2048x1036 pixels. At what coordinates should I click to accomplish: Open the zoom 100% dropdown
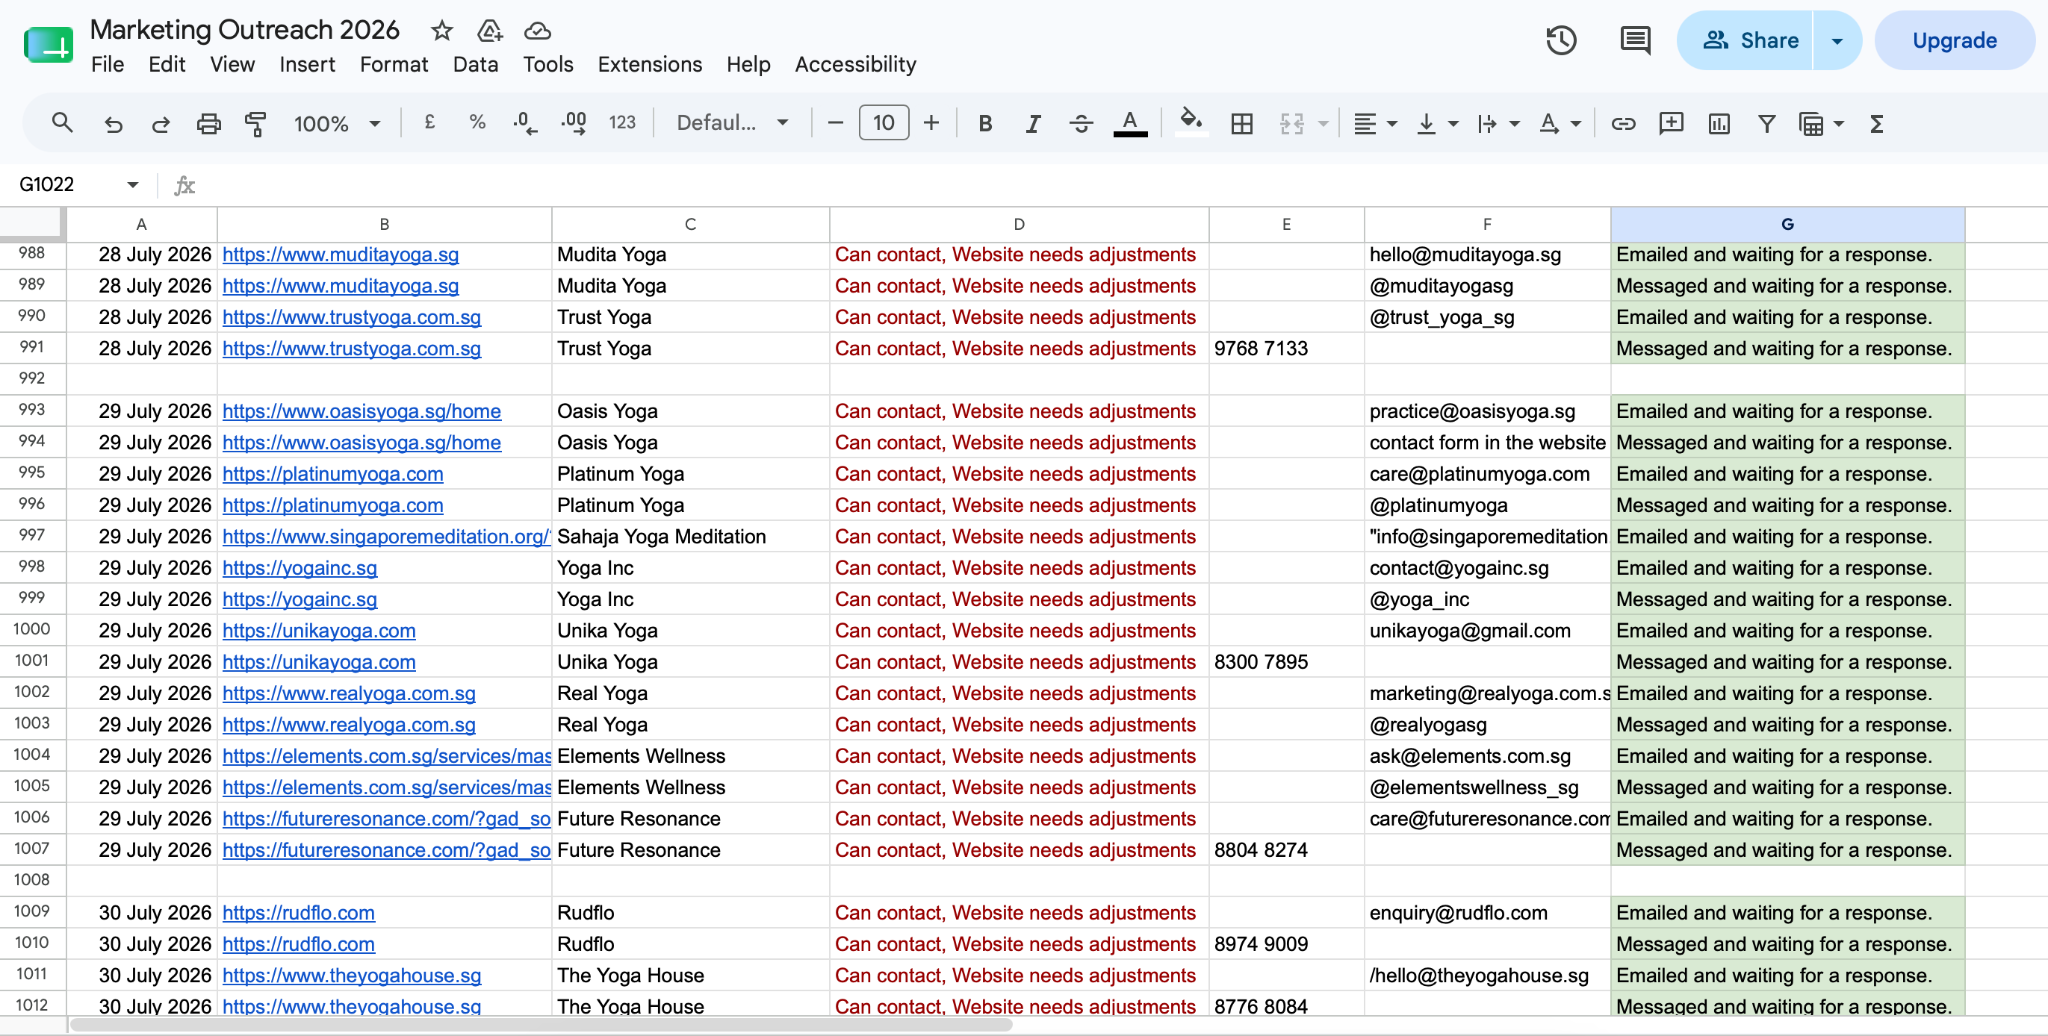click(x=337, y=123)
